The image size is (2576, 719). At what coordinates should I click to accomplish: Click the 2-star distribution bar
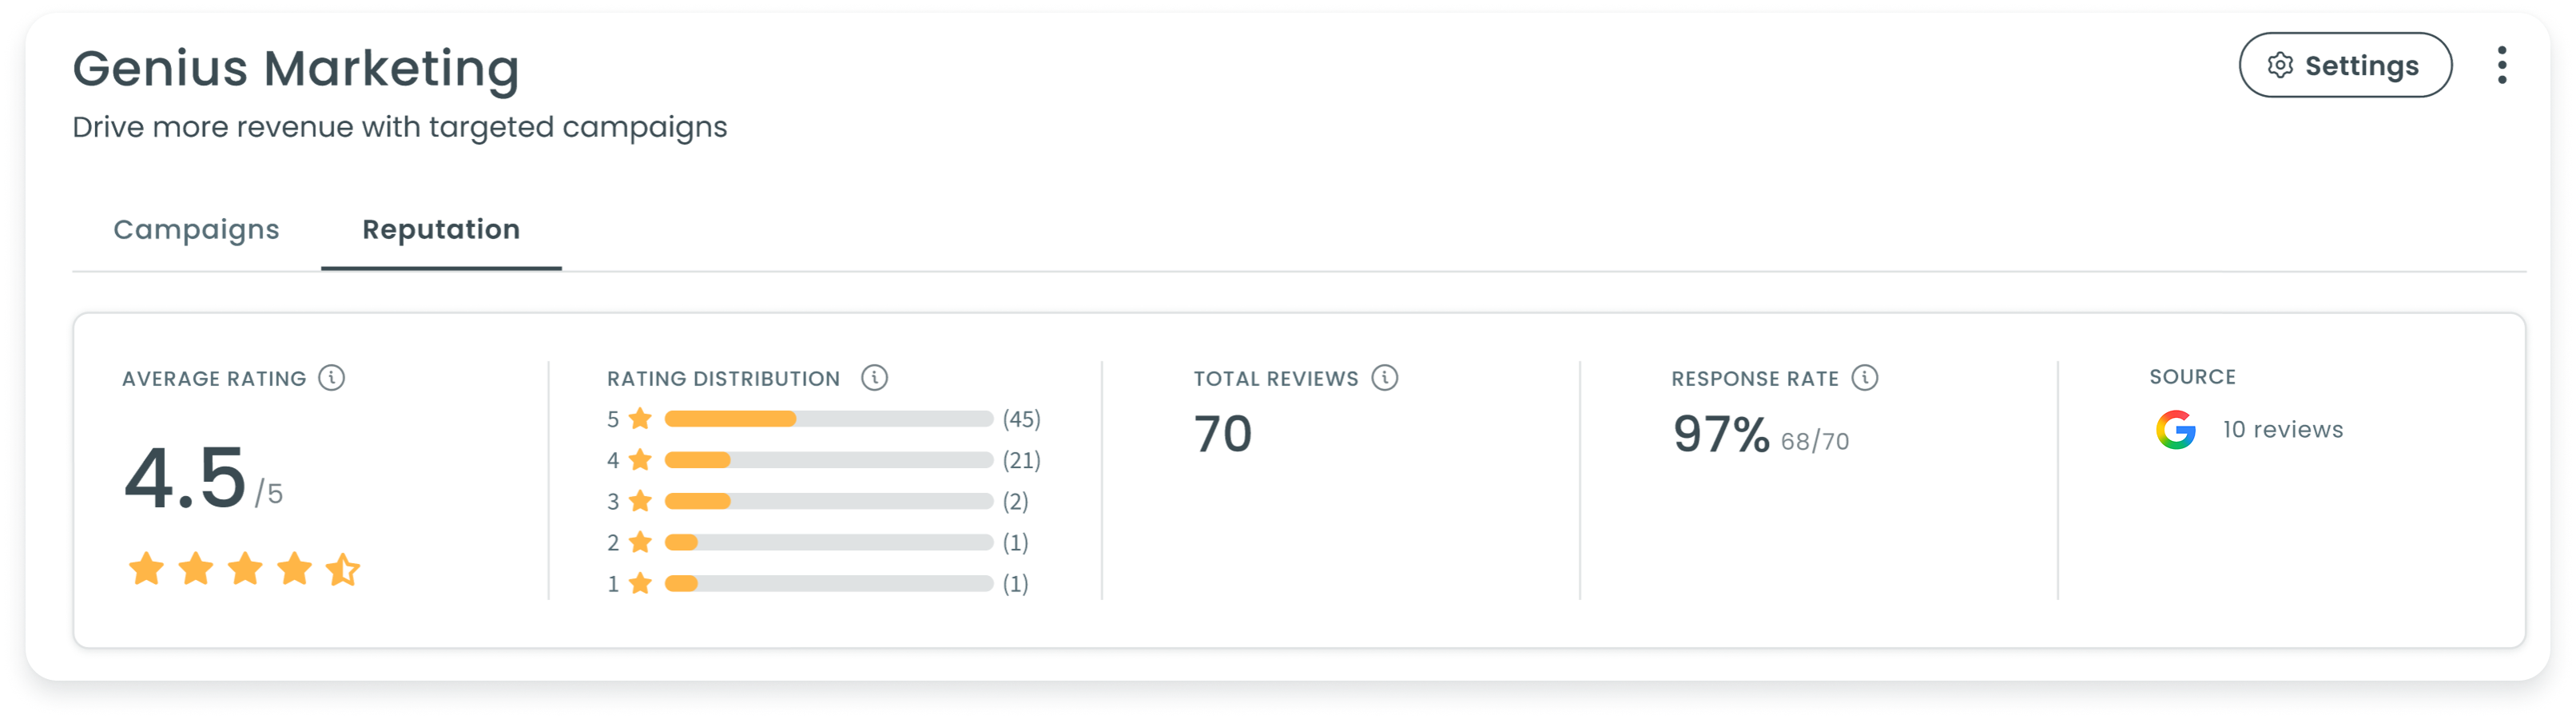tap(828, 542)
